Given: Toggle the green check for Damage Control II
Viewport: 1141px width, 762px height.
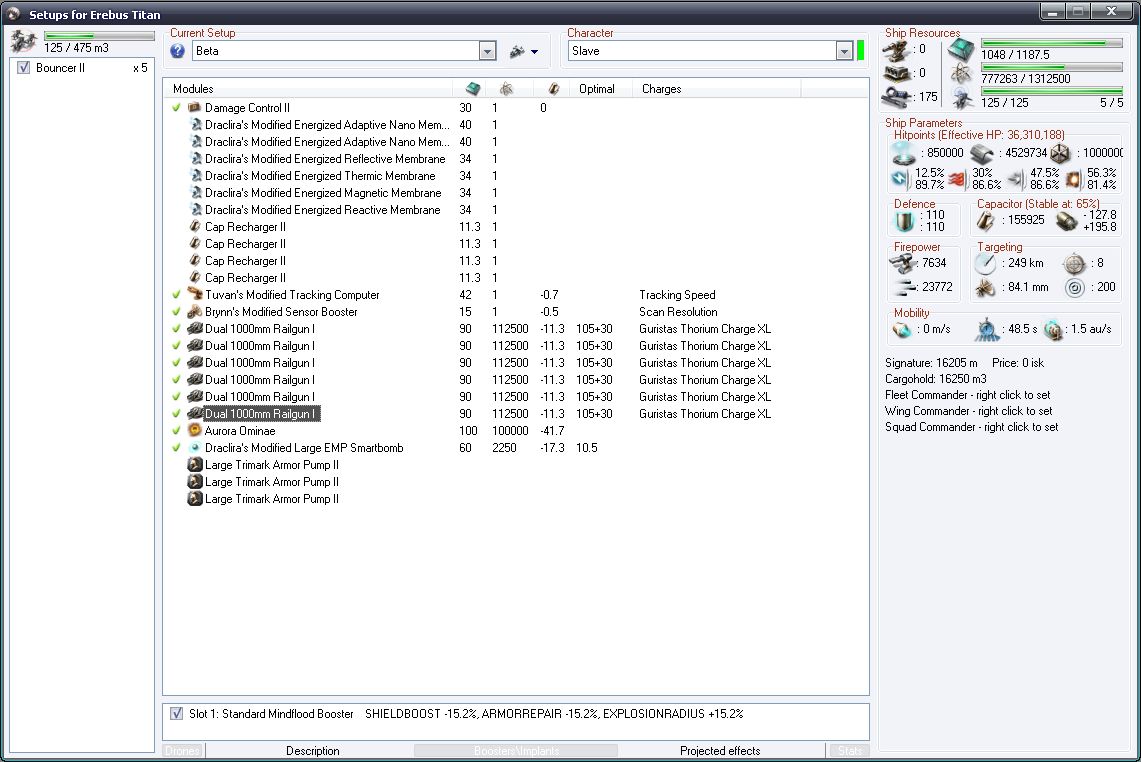Looking at the screenshot, I should coord(176,108).
